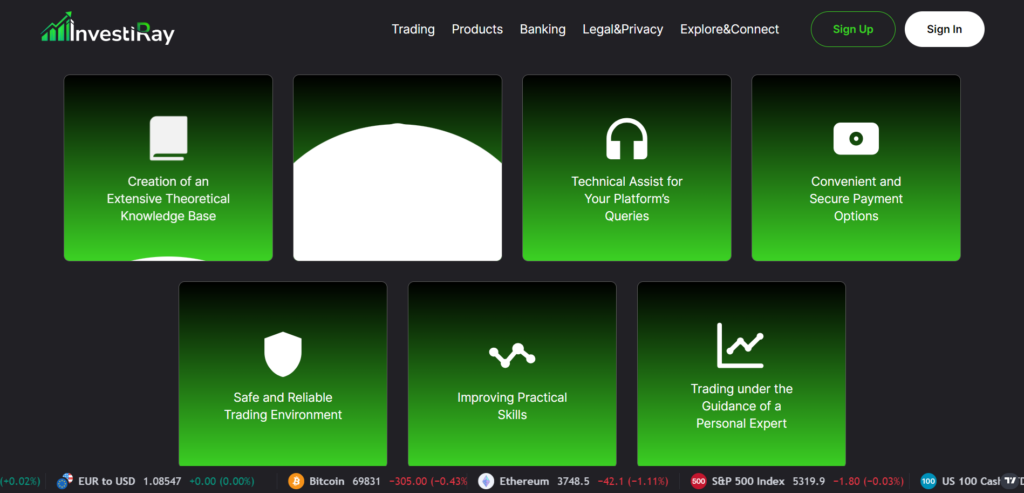Open the Trading menu

(x=413, y=29)
